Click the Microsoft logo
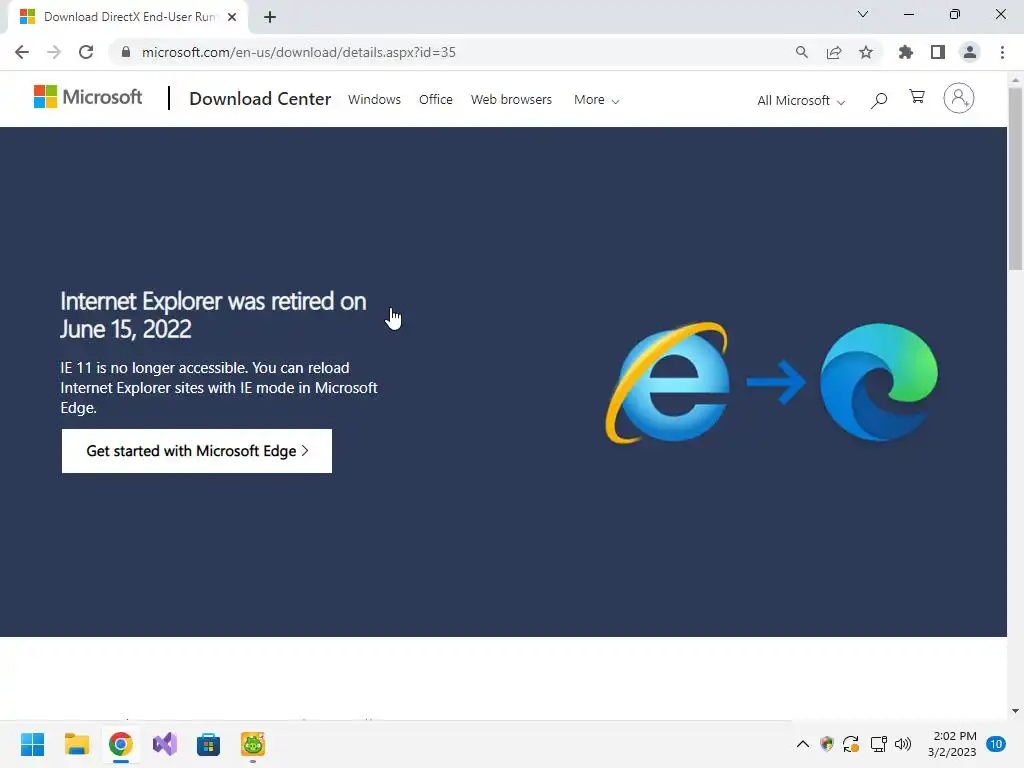 click(88, 97)
